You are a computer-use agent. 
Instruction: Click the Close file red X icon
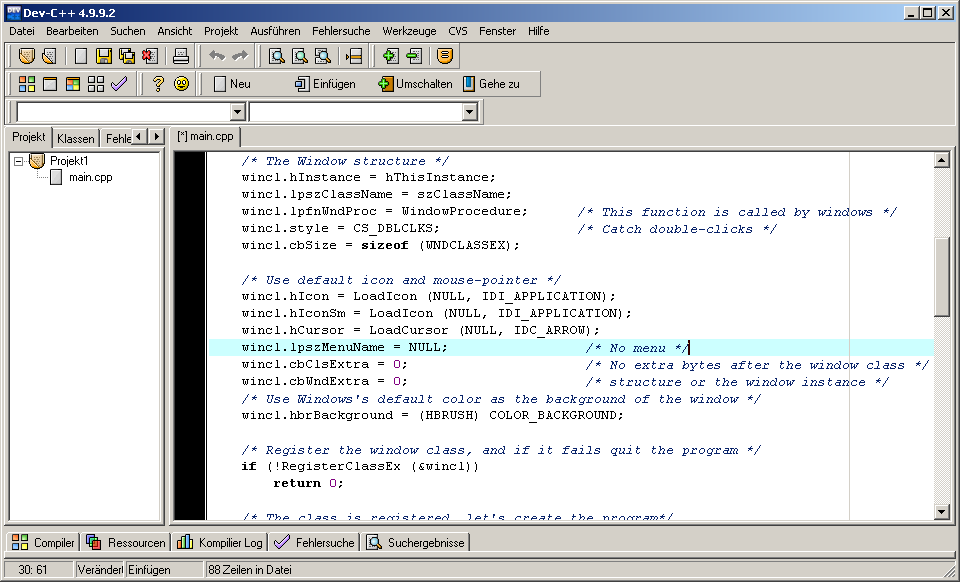149,56
